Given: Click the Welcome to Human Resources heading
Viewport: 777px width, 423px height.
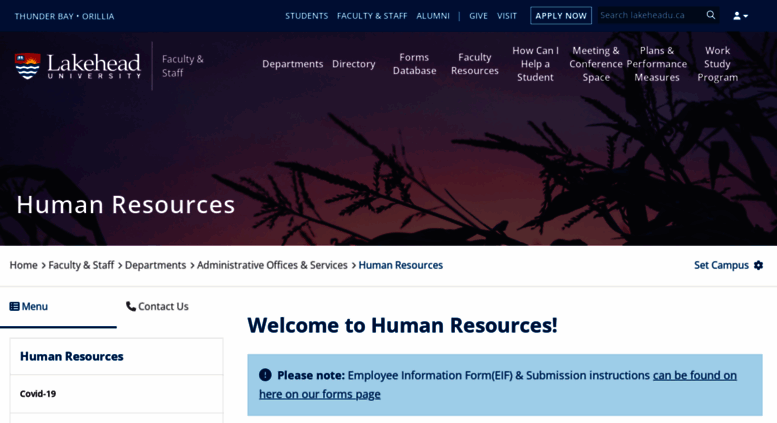Looking at the screenshot, I should (402, 325).
